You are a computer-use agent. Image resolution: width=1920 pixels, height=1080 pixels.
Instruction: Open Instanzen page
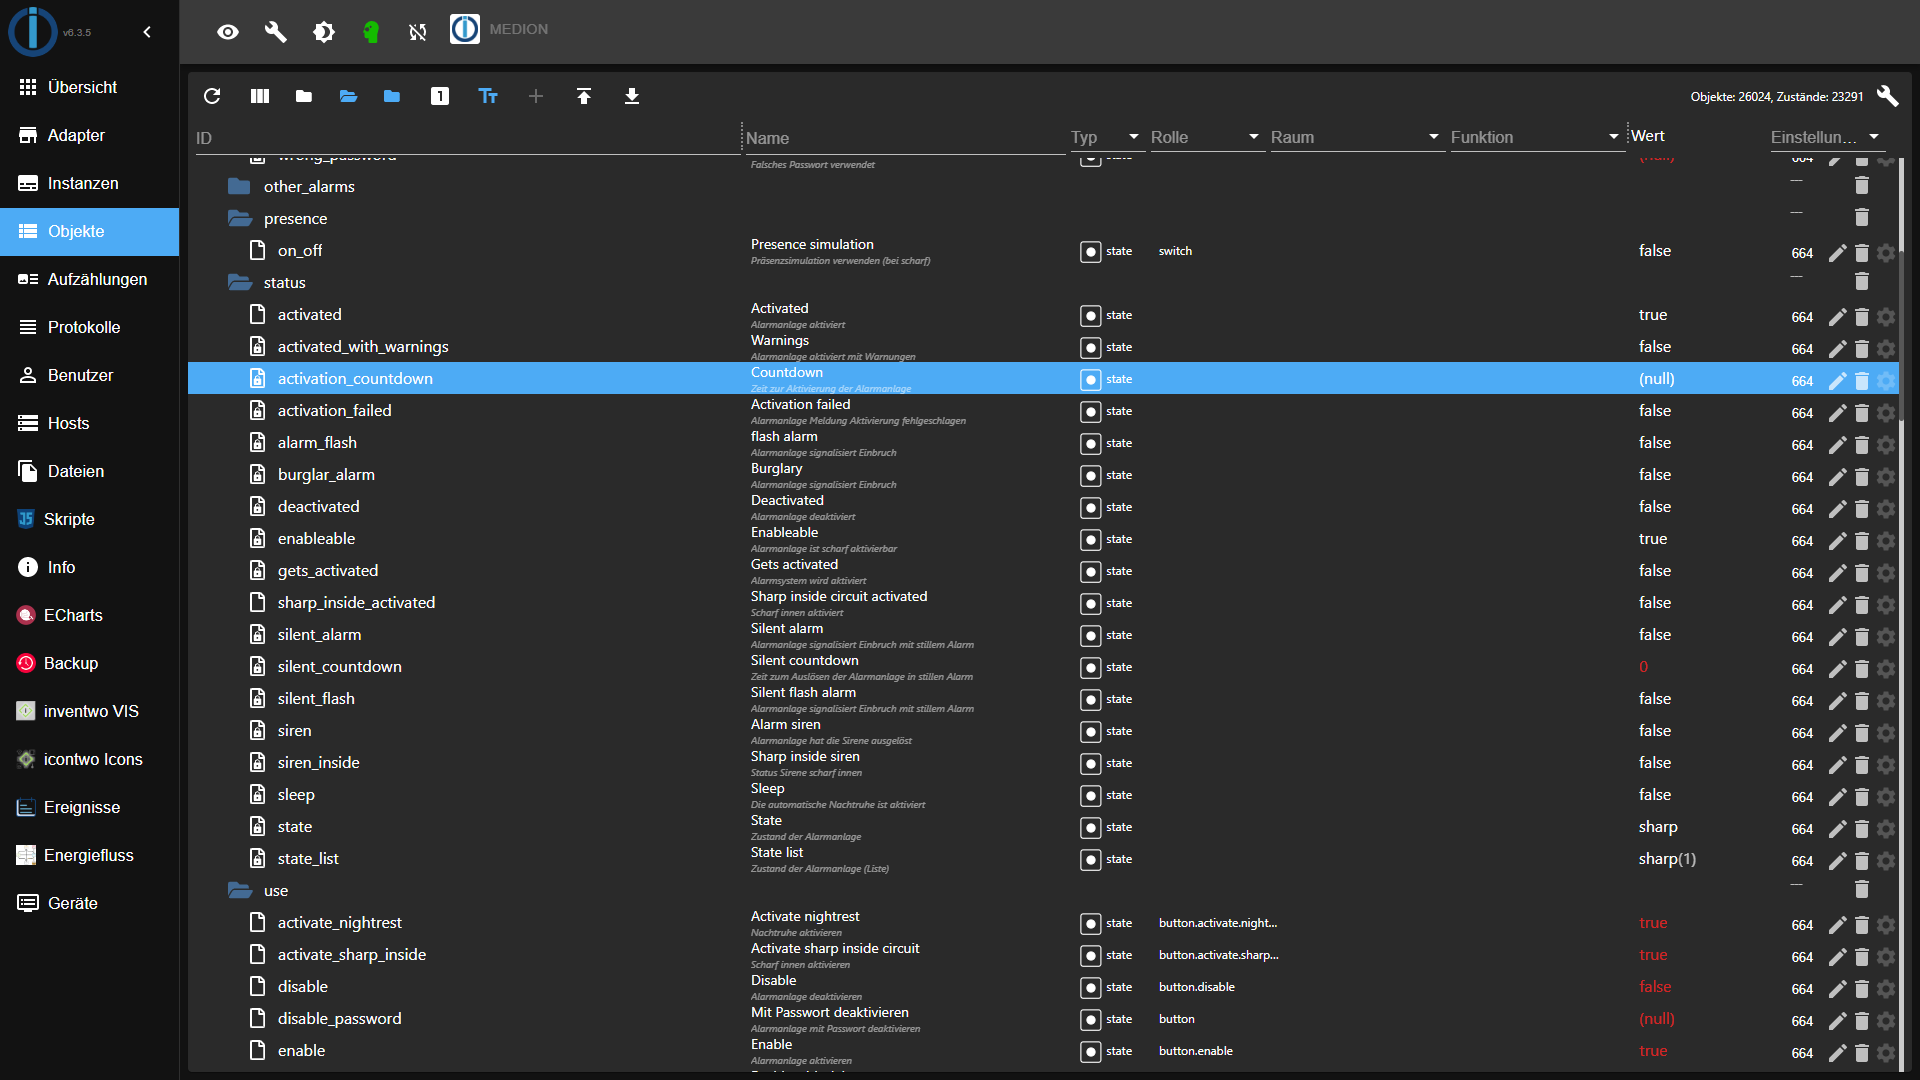[x=90, y=183]
